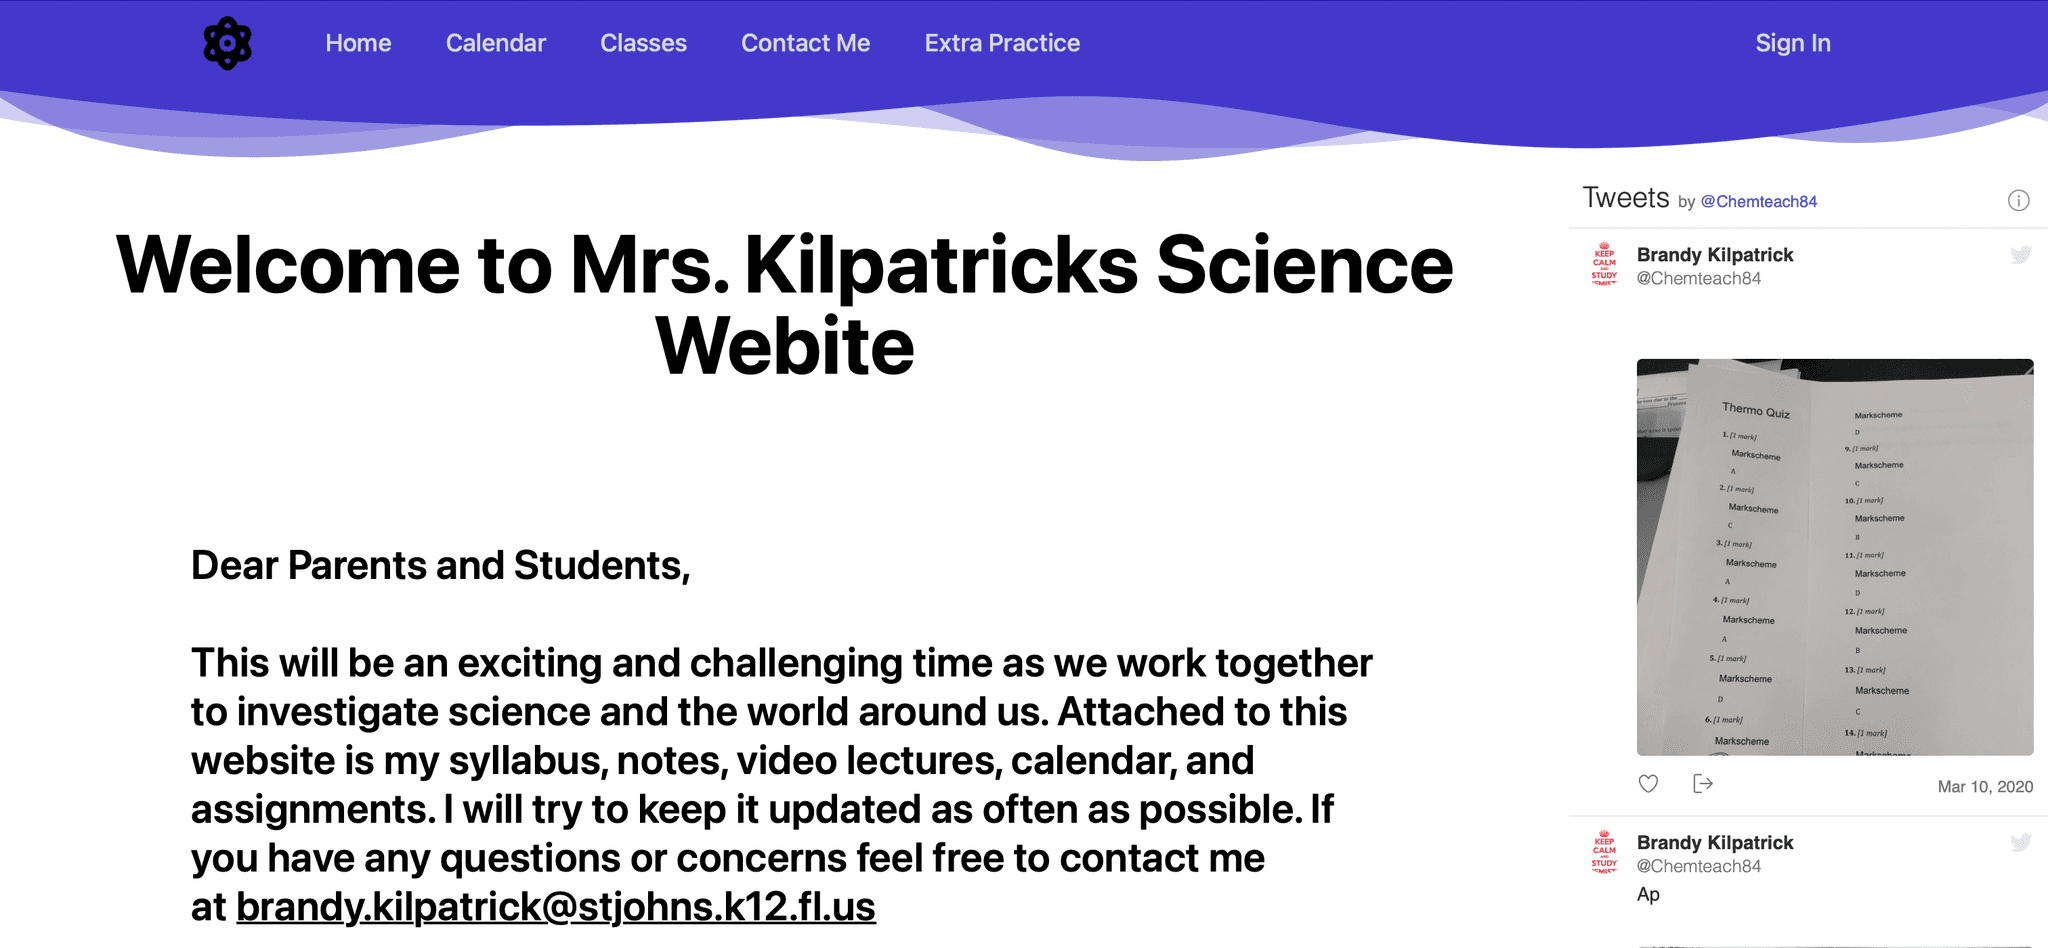The width and height of the screenshot is (2048, 948).
Task: Click the Twitter bird icon on second tweet
Action: tap(2020, 843)
